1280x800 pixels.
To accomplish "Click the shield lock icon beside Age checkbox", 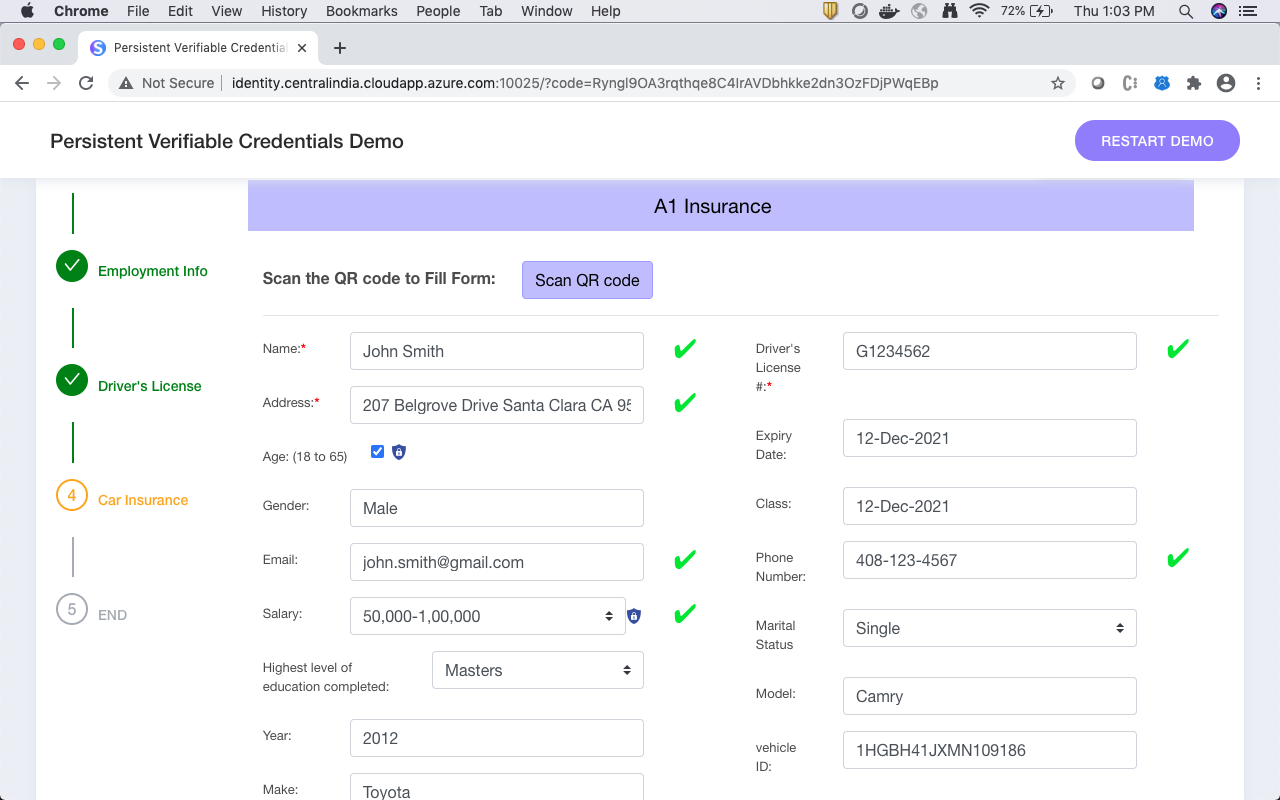I will click(399, 452).
